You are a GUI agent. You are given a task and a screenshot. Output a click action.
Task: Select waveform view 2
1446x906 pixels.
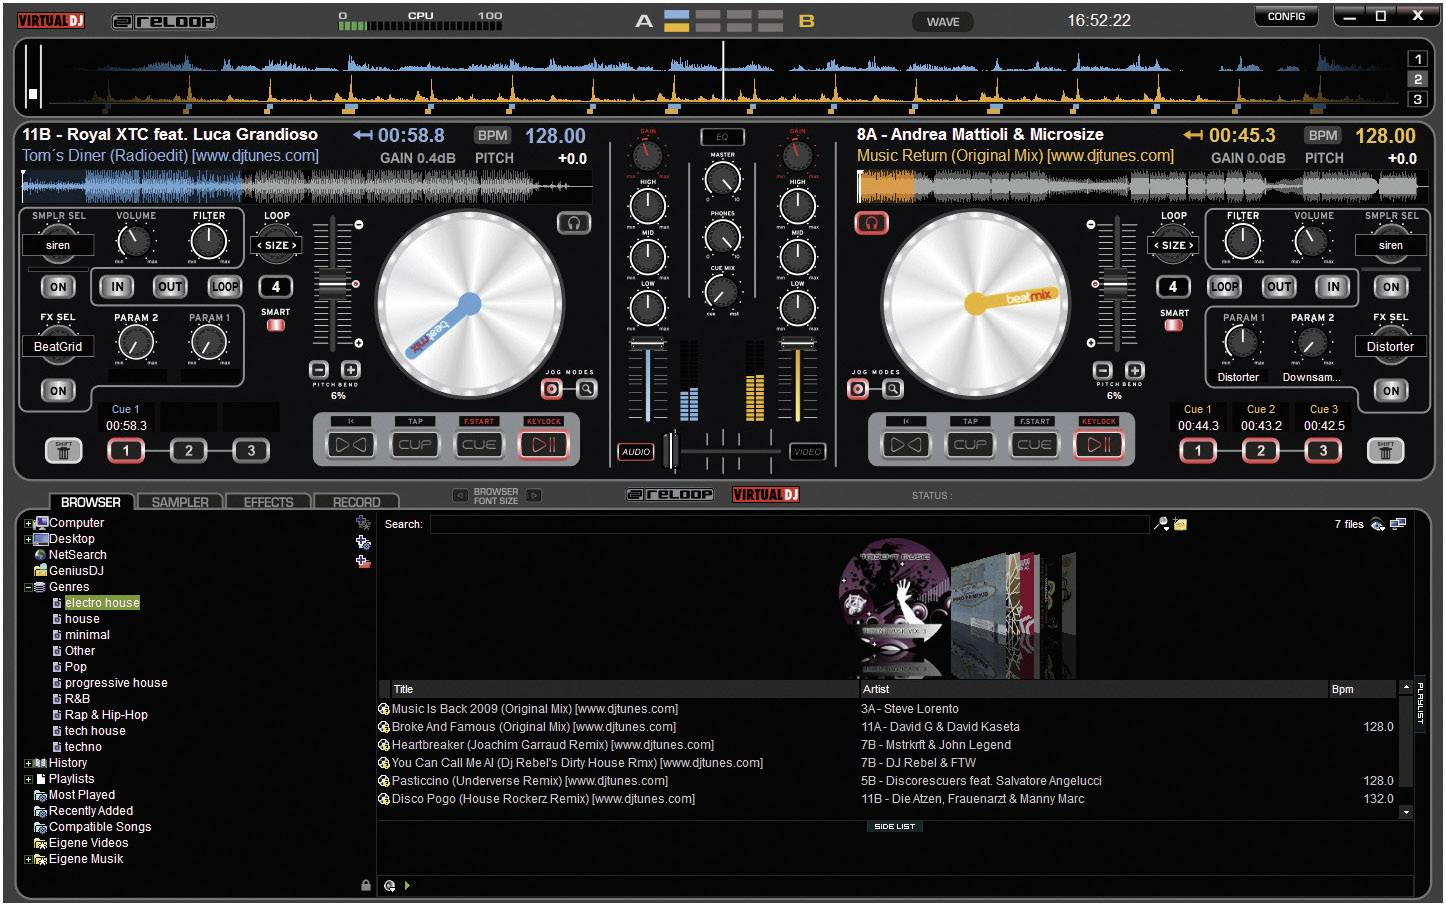[1417, 79]
